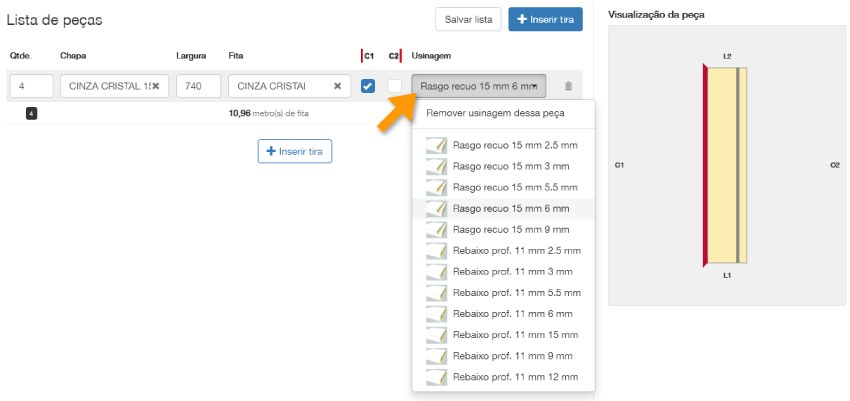Click the Visualização da peça heading

(x=656, y=15)
